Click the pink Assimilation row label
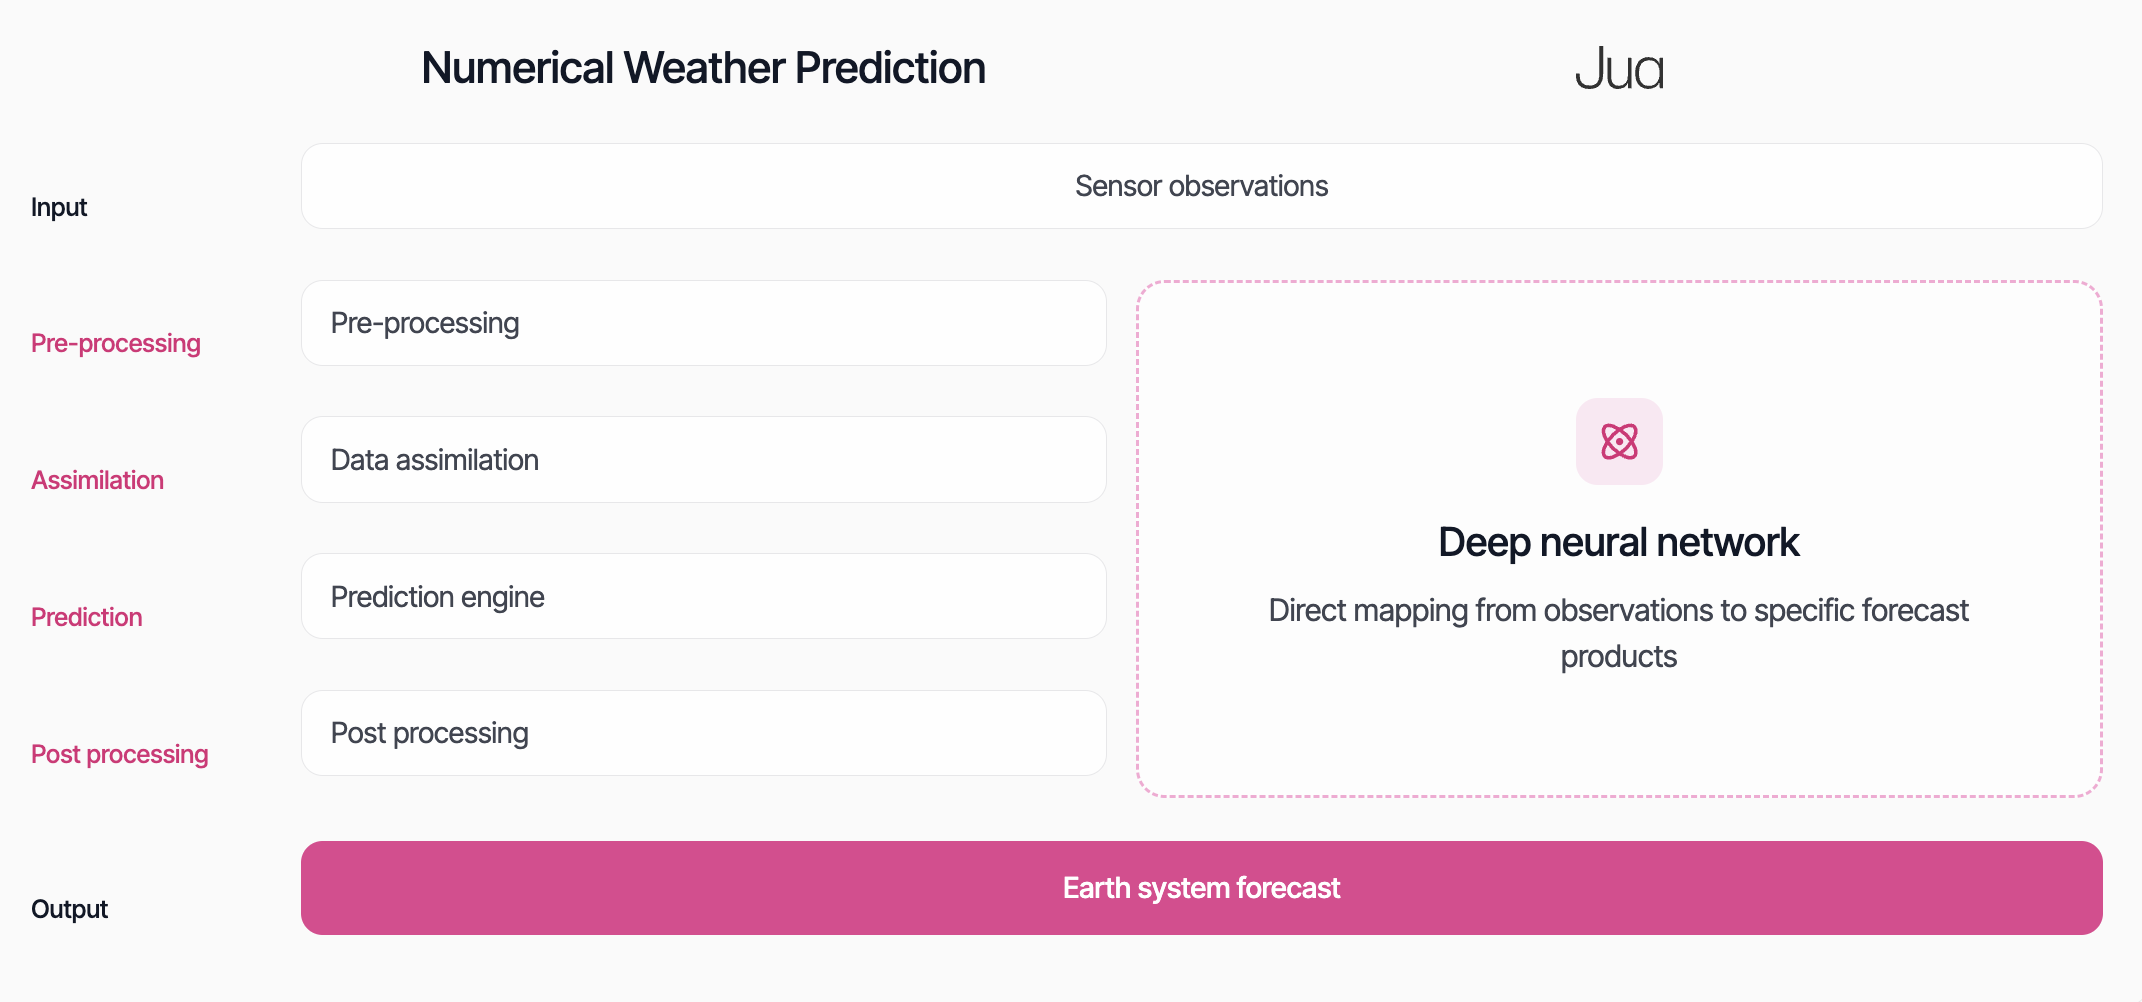This screenshot has height=1002, width=2142. click(97, 480)
